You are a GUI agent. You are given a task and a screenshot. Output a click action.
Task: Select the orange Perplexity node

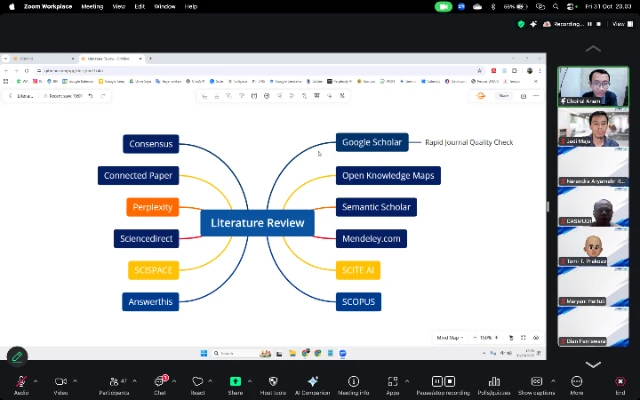[152, 207]
